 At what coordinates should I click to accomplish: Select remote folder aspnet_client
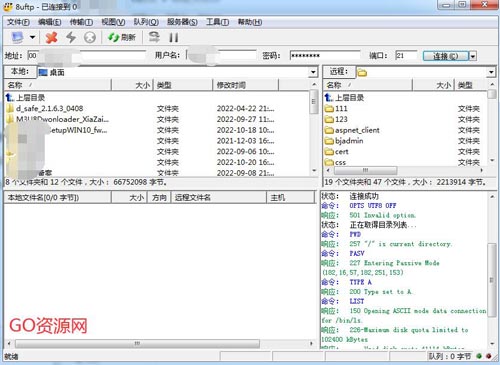352,130
